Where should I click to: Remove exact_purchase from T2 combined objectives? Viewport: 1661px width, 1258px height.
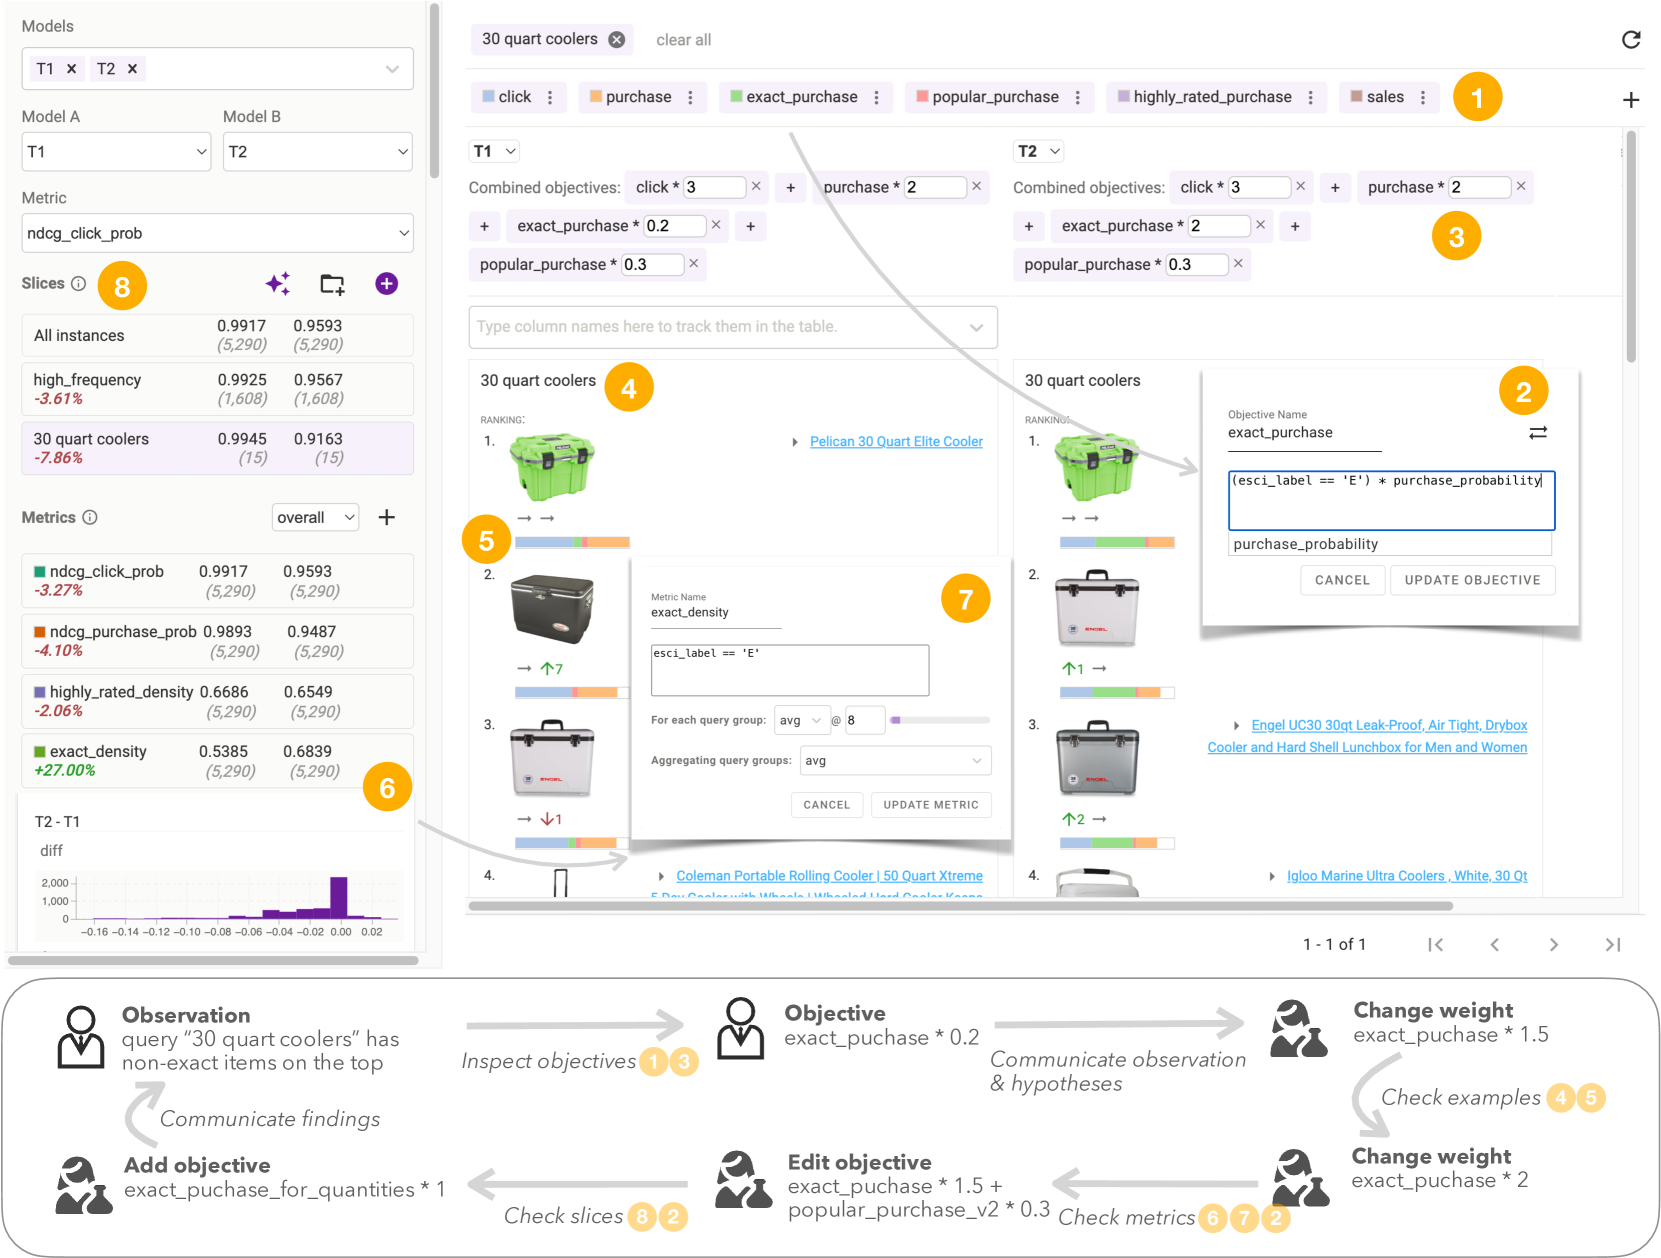point(1260,225)
